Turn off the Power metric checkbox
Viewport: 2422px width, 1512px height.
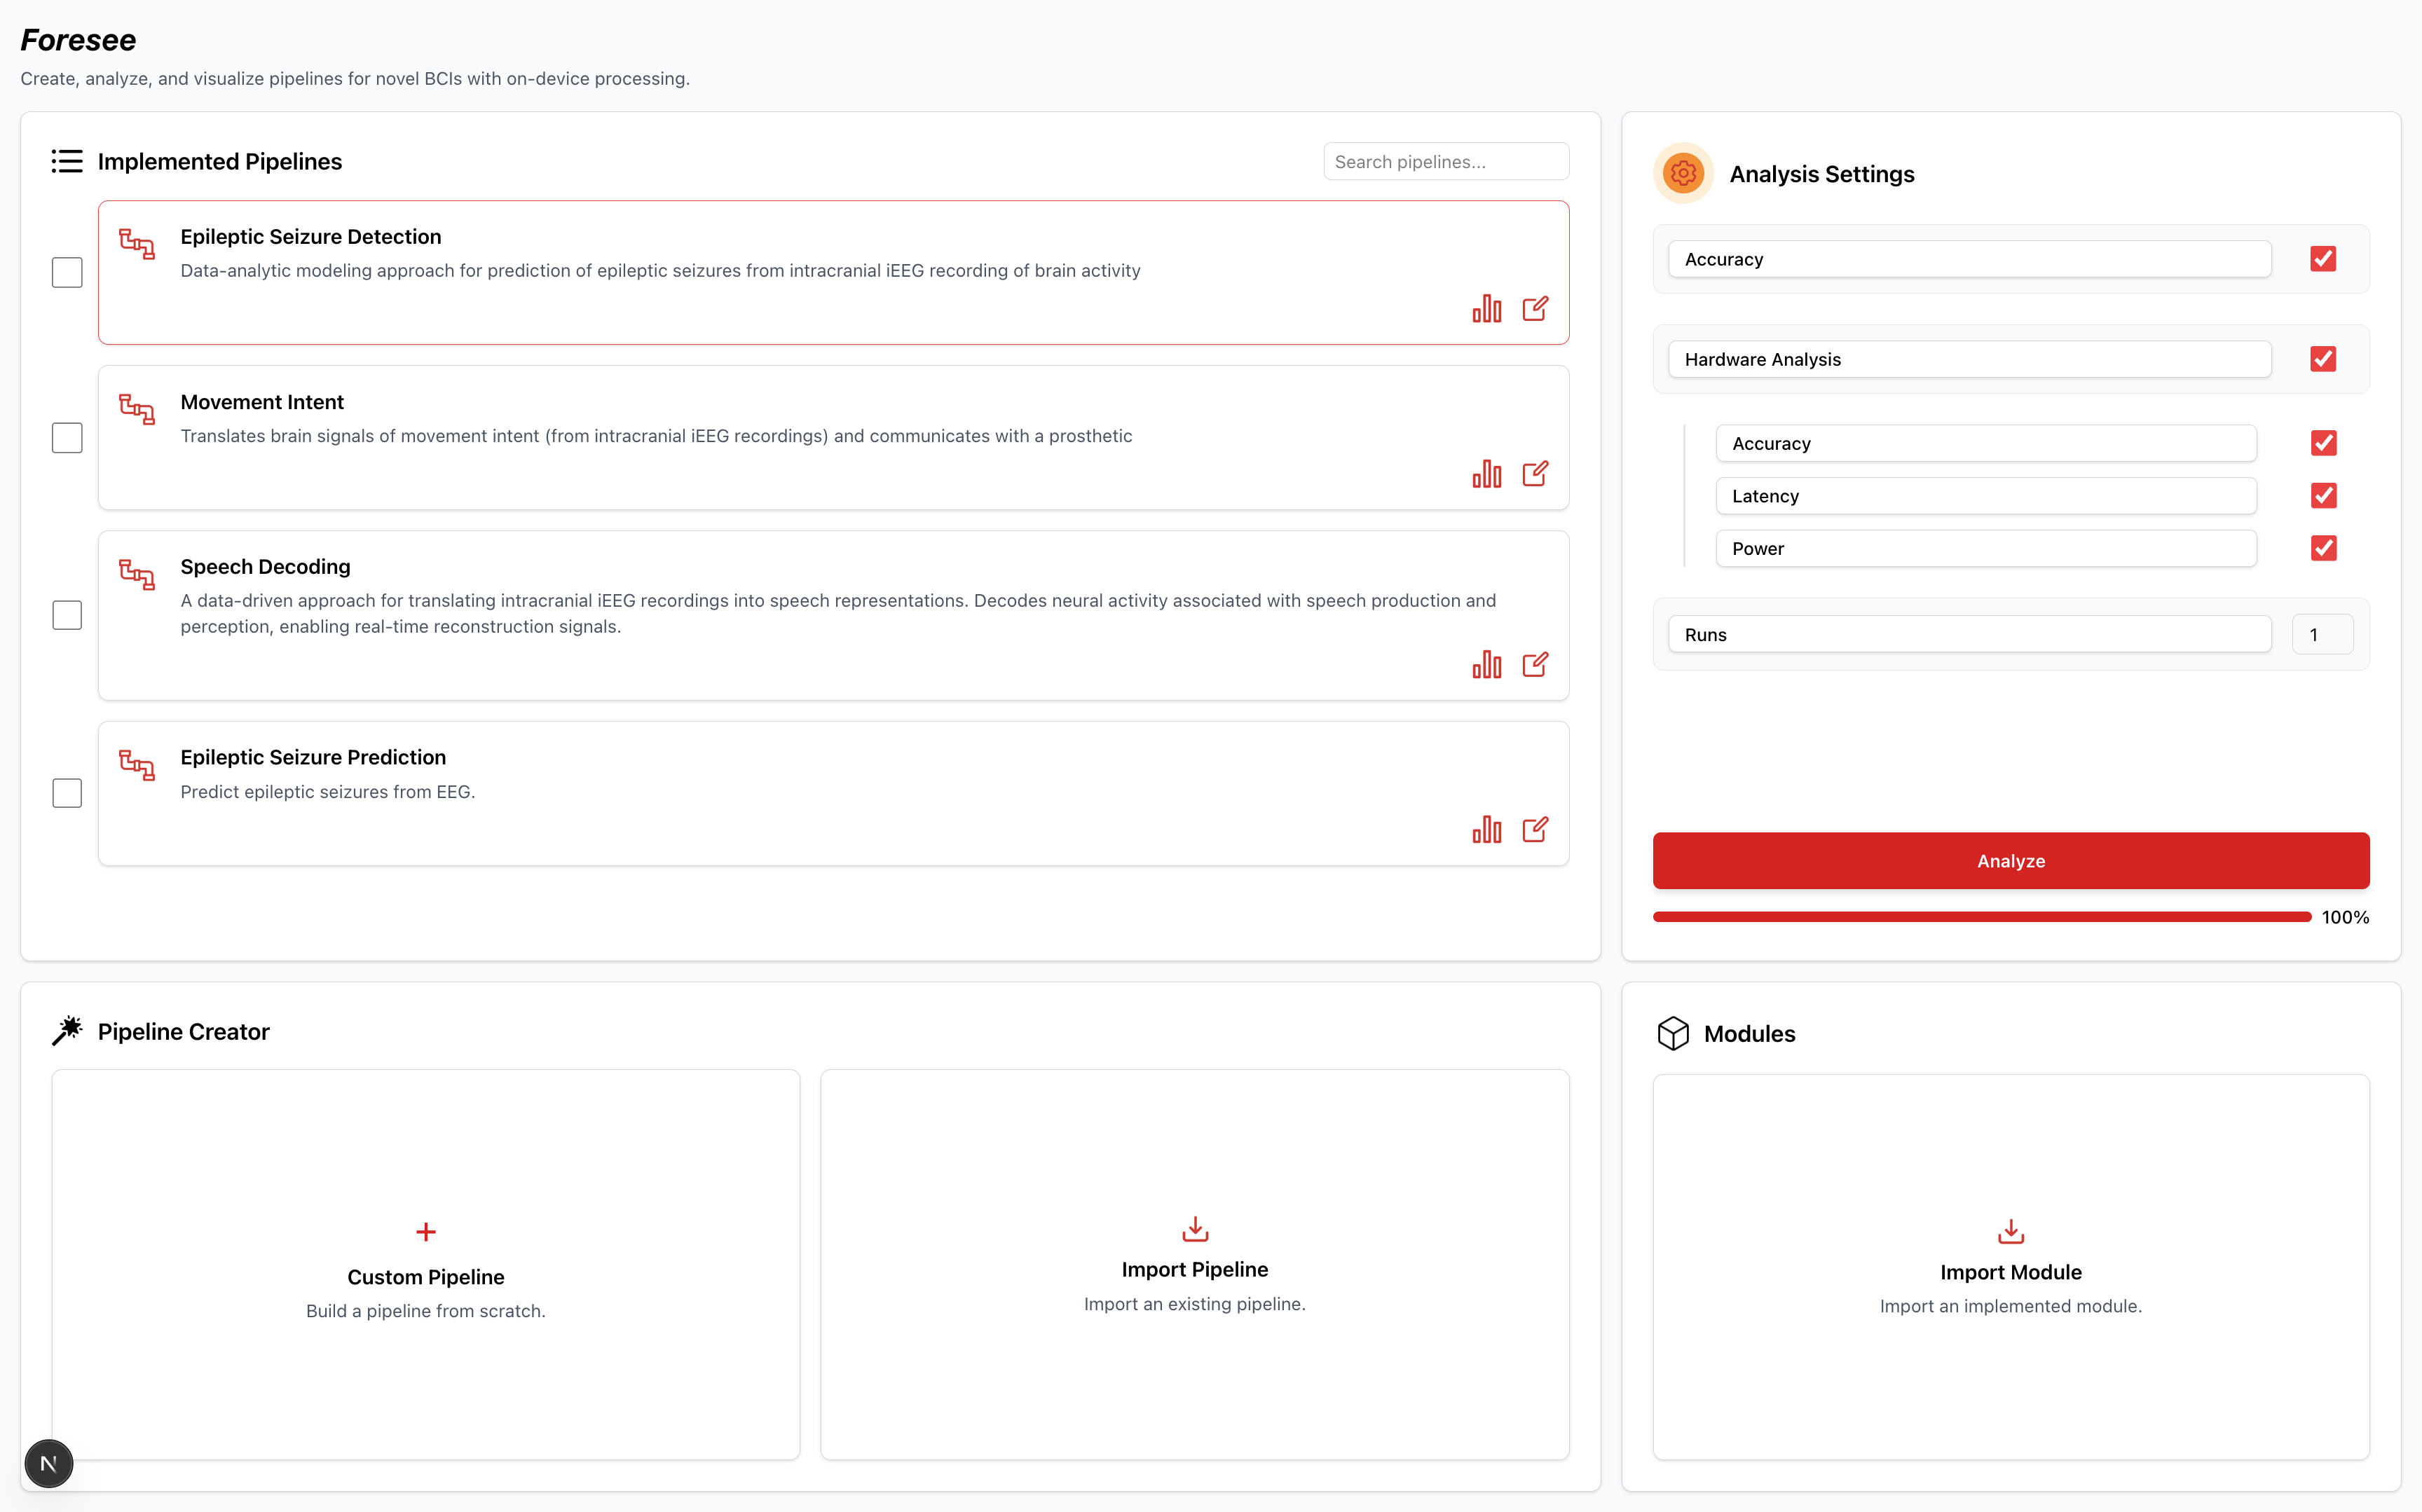point(2323,548)
